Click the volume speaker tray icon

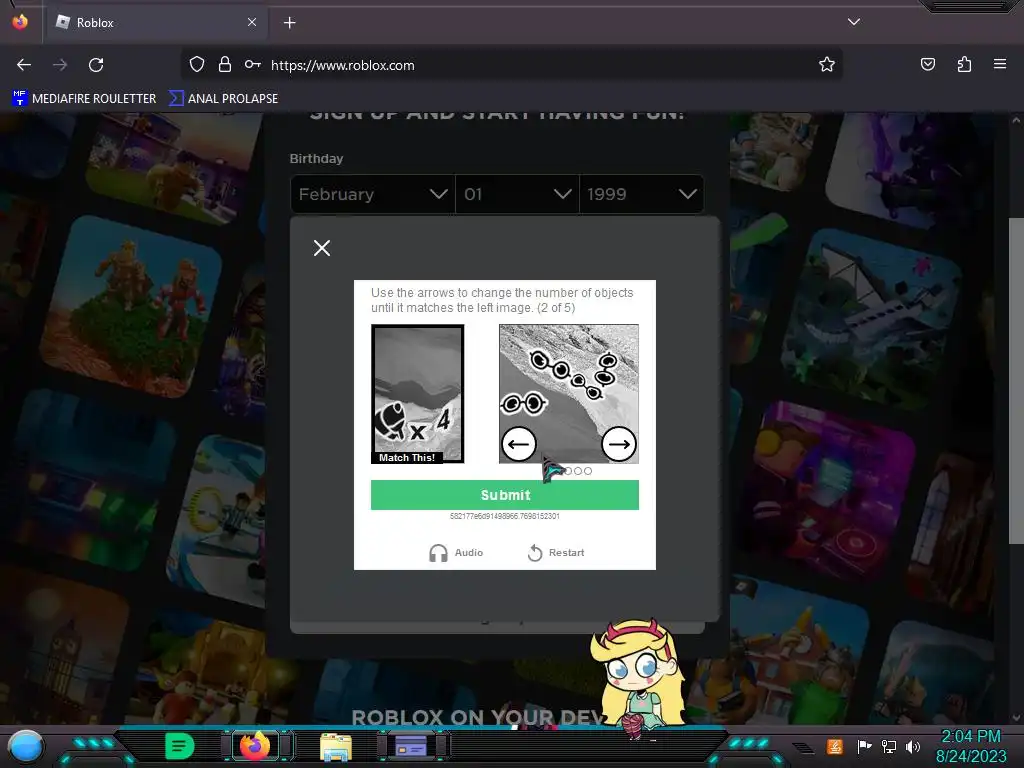click(x=913, y=746)
